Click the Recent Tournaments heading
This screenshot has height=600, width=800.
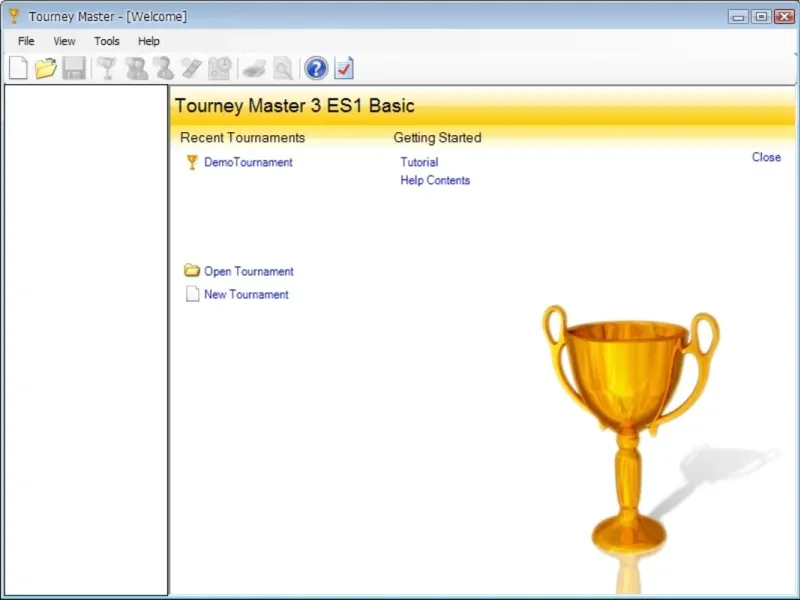(x=242, y=138)
